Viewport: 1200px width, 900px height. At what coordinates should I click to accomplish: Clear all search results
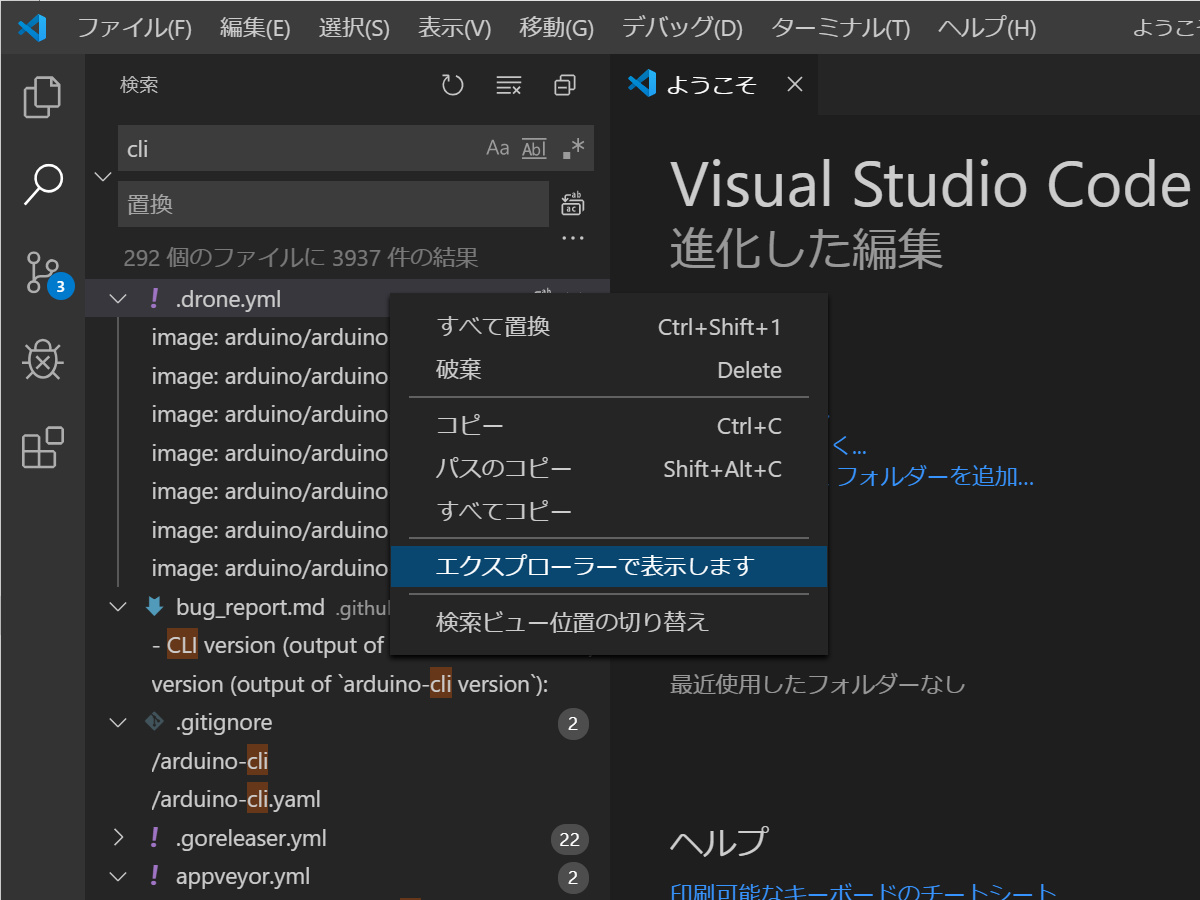pos(508,85)
